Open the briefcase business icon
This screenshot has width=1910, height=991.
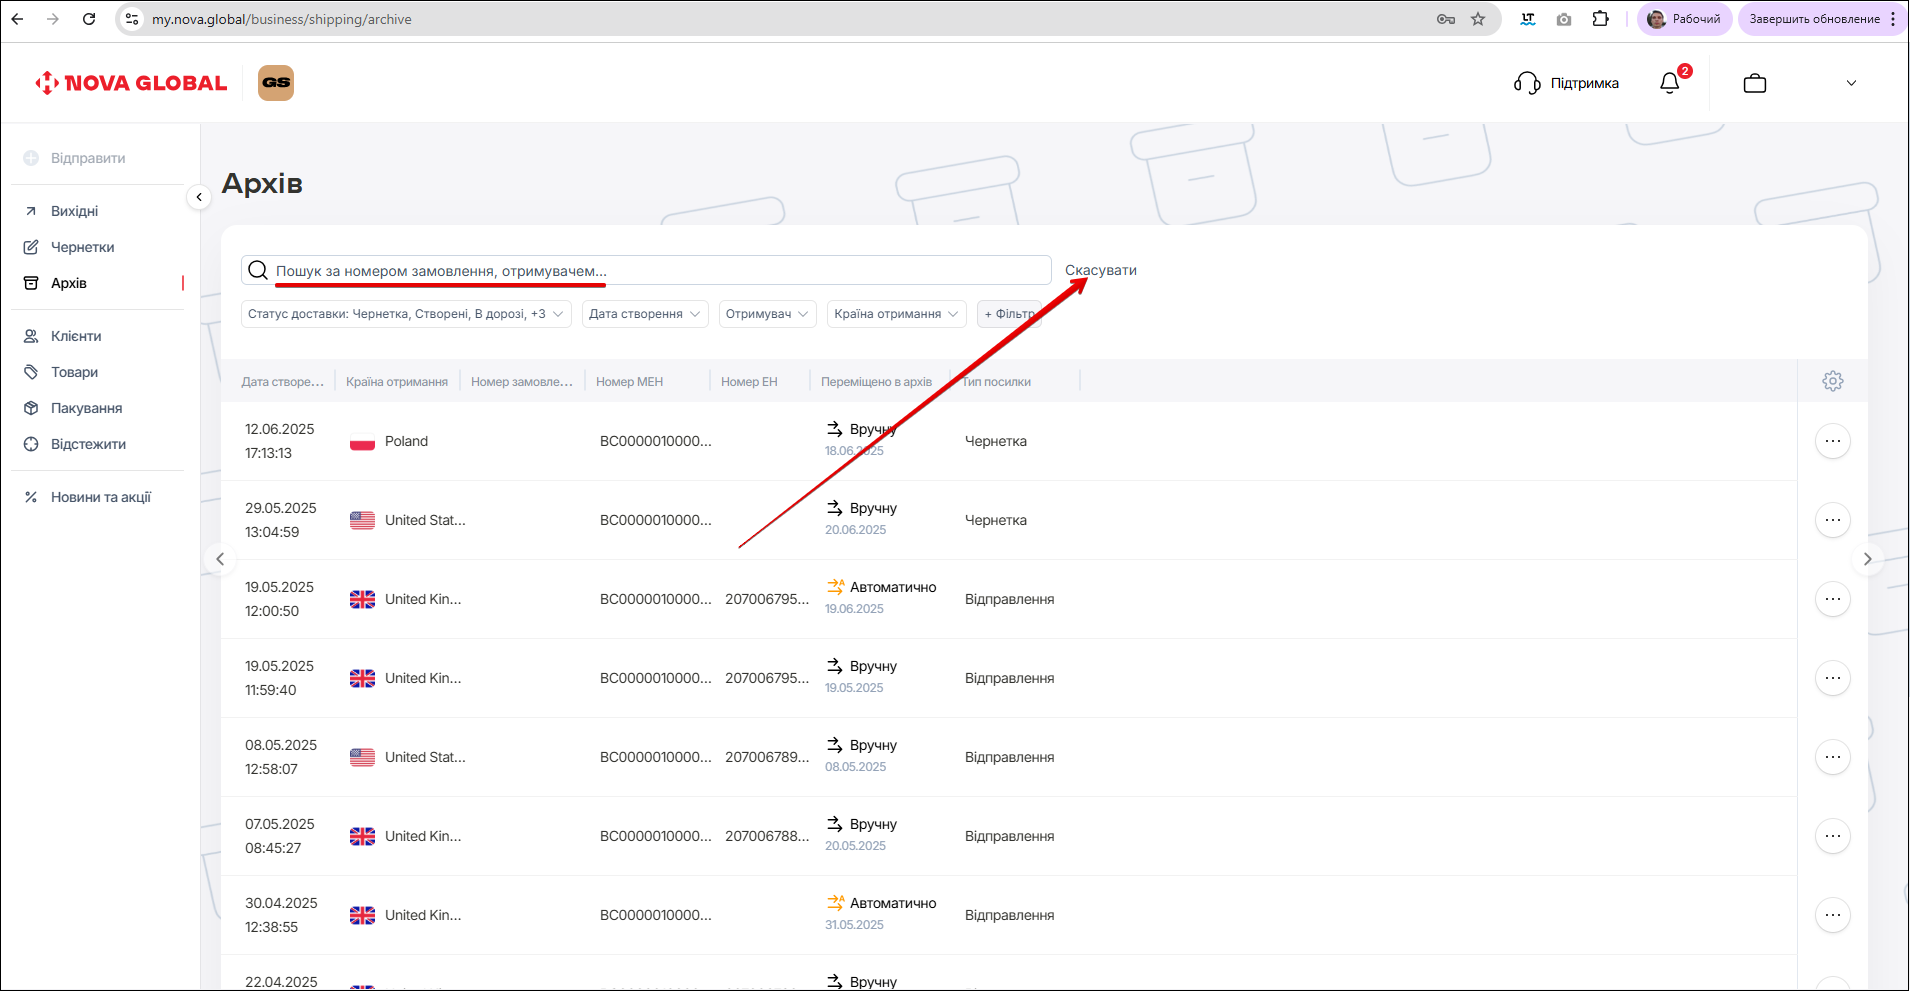pyautogui.click(x=1755, y=83)
